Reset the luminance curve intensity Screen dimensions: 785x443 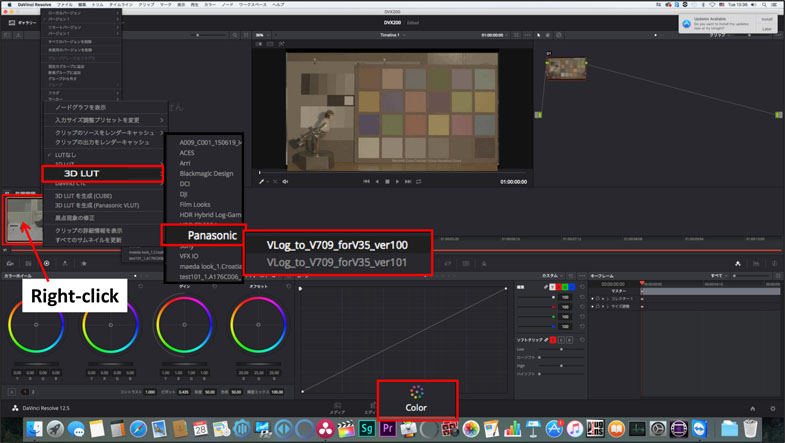(x=582, y=297)
